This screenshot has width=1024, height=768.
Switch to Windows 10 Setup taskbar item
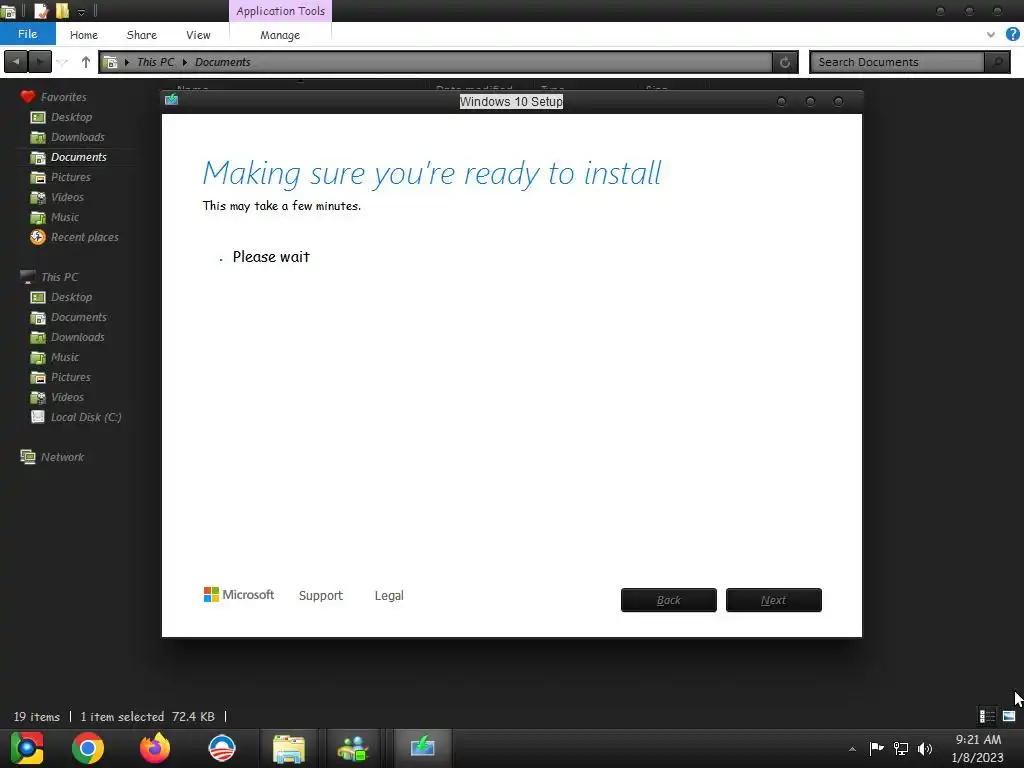point(423,748)
